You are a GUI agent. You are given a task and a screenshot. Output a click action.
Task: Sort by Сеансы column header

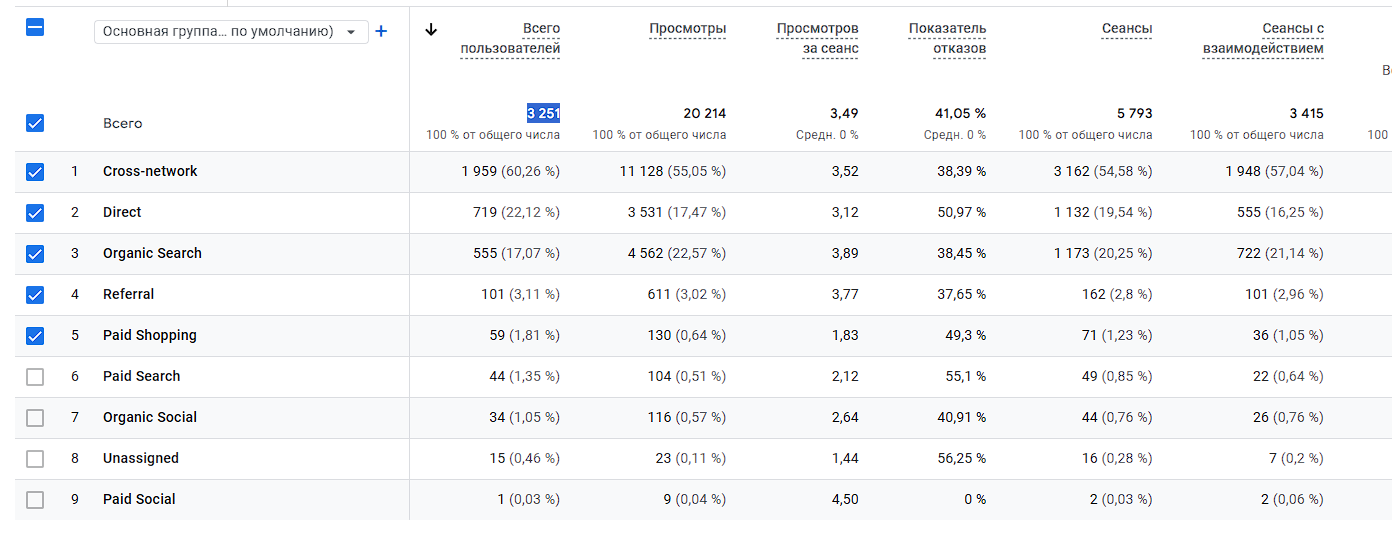[1127, 29]
